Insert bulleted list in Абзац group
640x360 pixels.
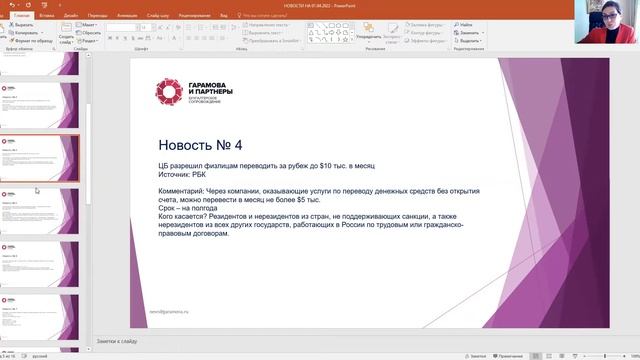point(189,27)
